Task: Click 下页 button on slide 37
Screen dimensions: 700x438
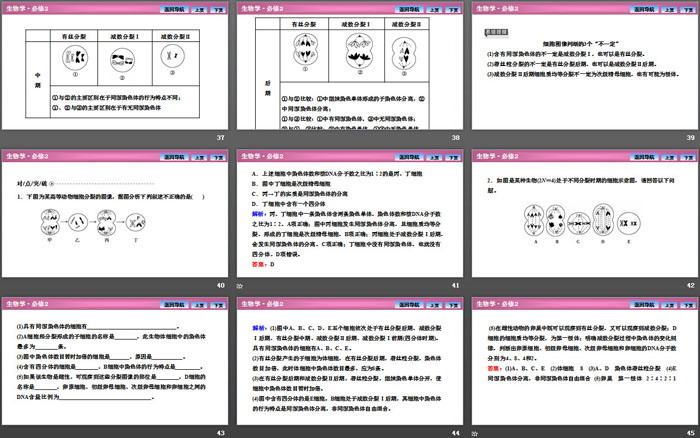Action: point(218,9)
